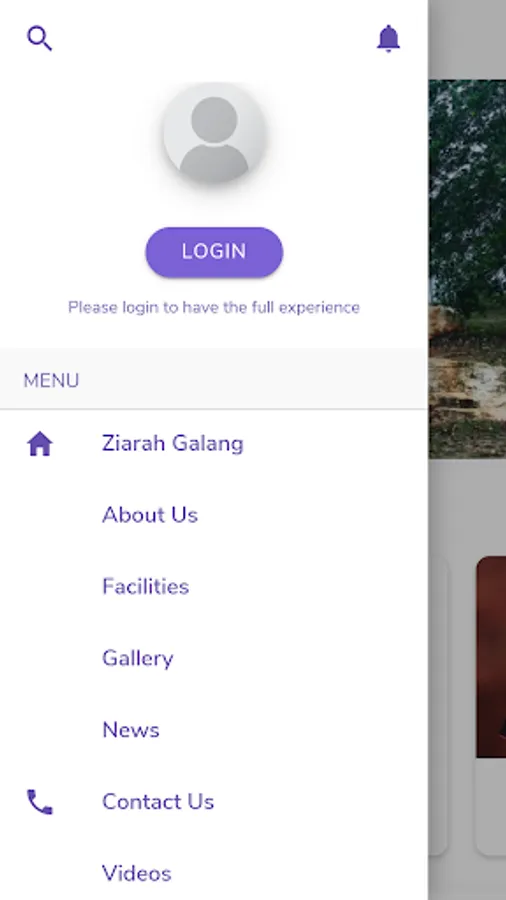Tap the default profile avatar picture
The height and width of the screenshot is (900, 506).
[x=214, y=133]
